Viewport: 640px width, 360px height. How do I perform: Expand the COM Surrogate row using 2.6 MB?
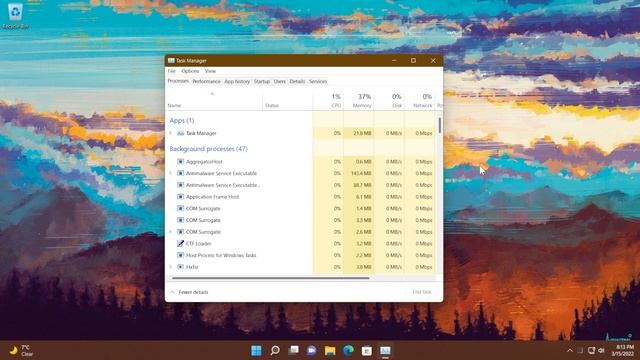(x=171, y=231)
